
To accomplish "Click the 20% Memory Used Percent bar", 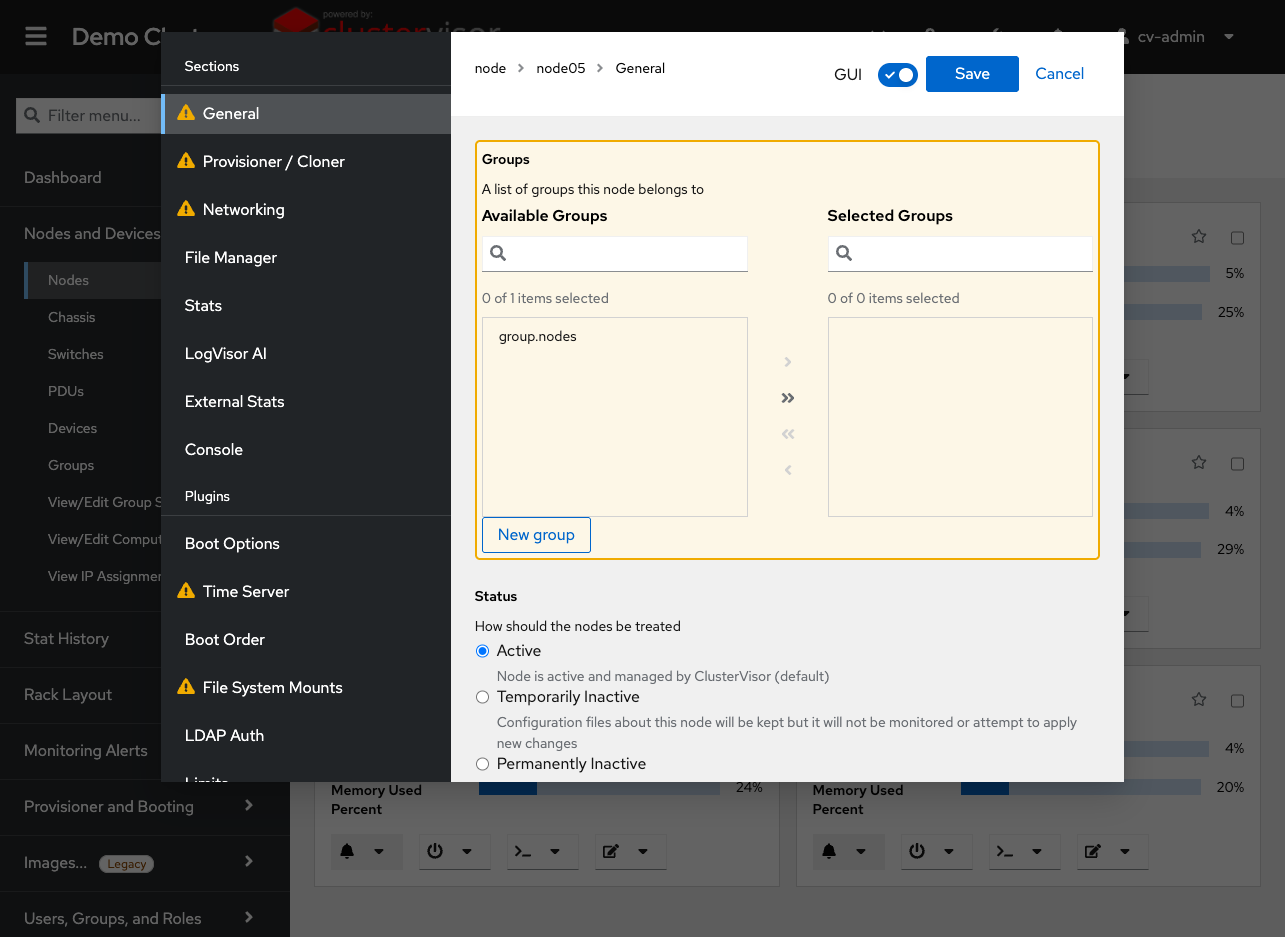I will [1081, 788].
